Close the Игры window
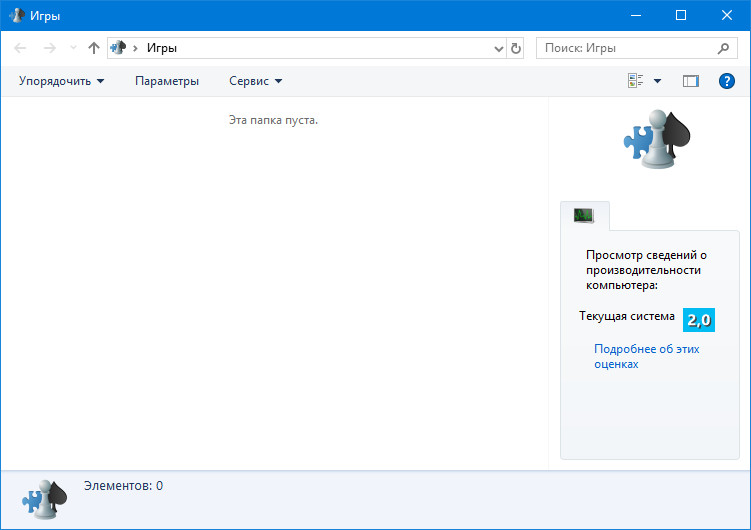 tap(727, 15)
